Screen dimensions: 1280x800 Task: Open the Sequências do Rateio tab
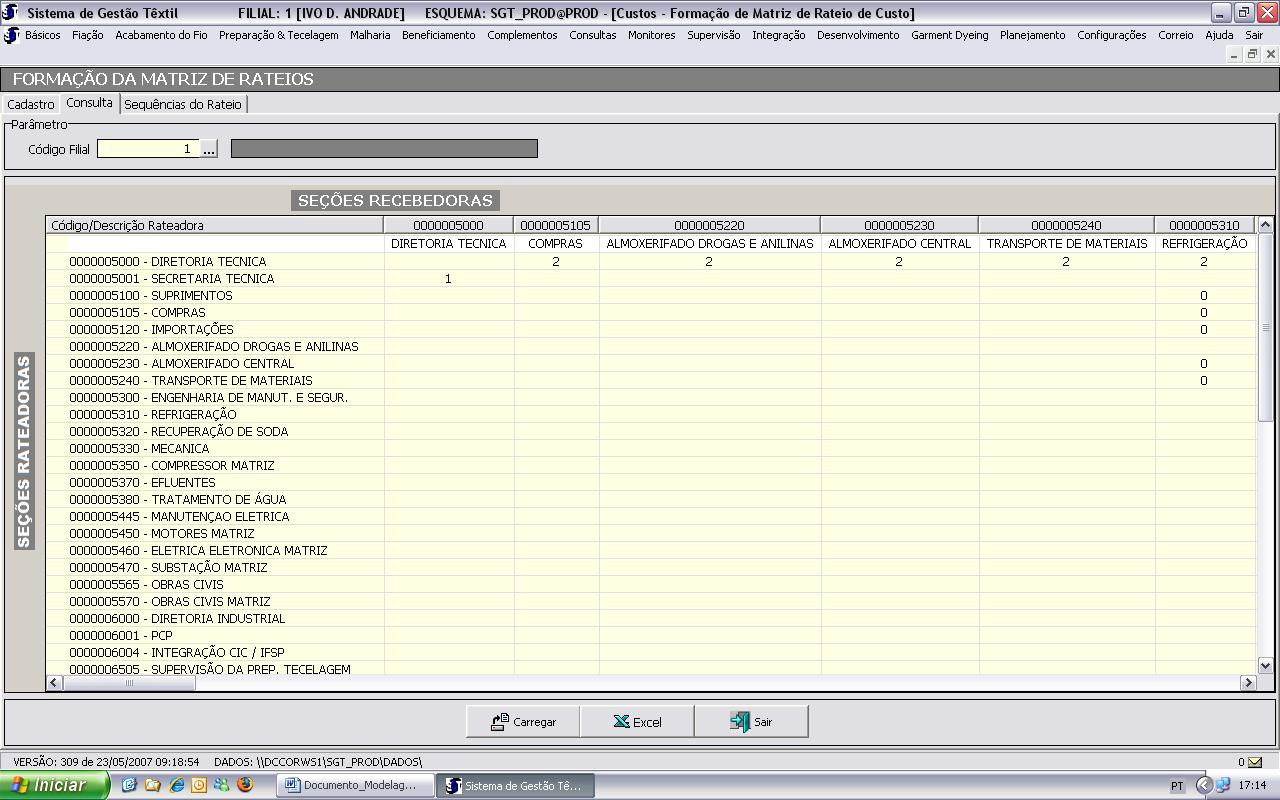tap(182, 104)
